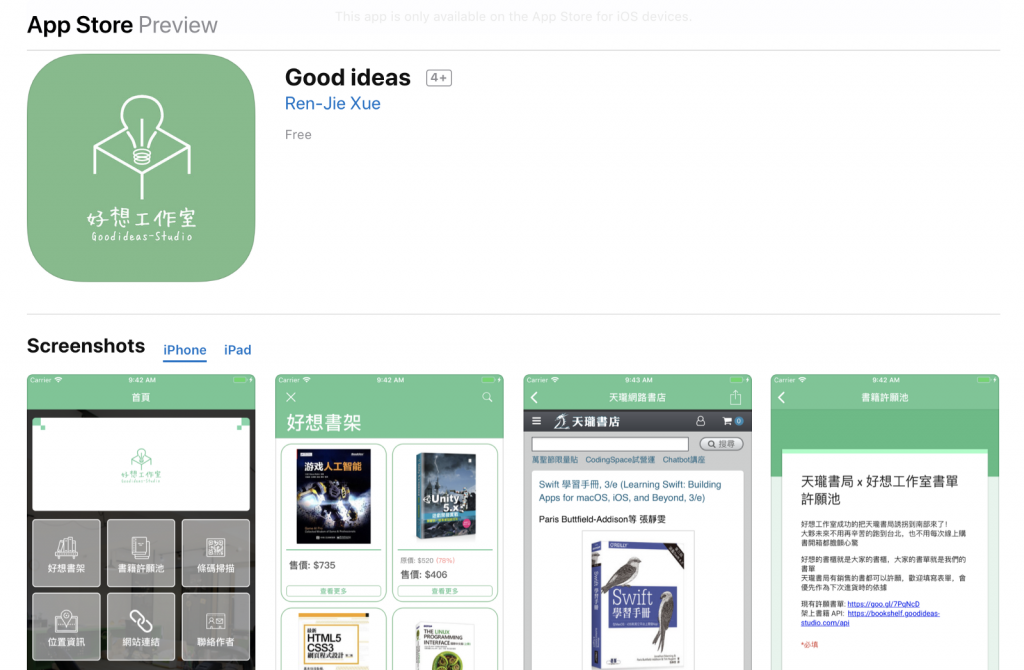Screen dimensions: 1024x670
Task: Click the 萬聖節限量貼 link
Action: [555, 460]
